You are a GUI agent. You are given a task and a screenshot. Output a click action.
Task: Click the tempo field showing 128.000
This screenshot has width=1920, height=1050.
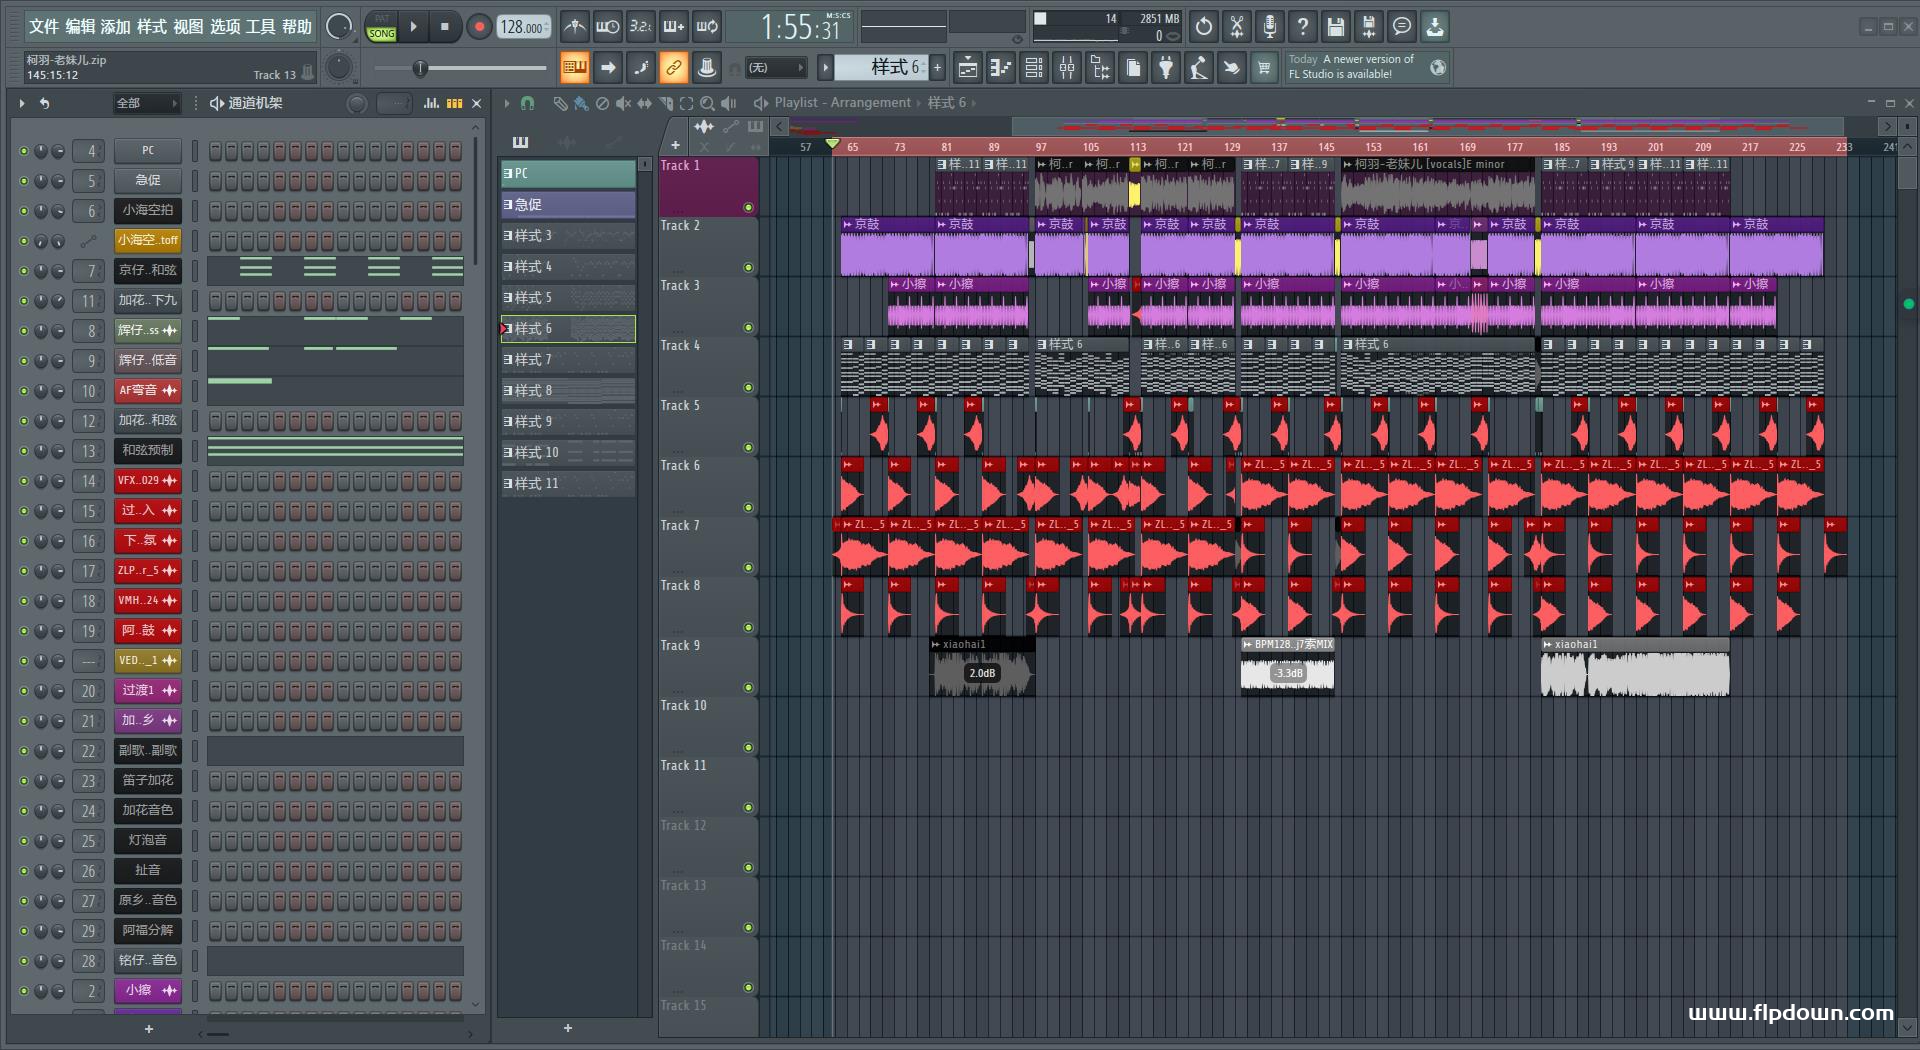(x=523, y=27)
